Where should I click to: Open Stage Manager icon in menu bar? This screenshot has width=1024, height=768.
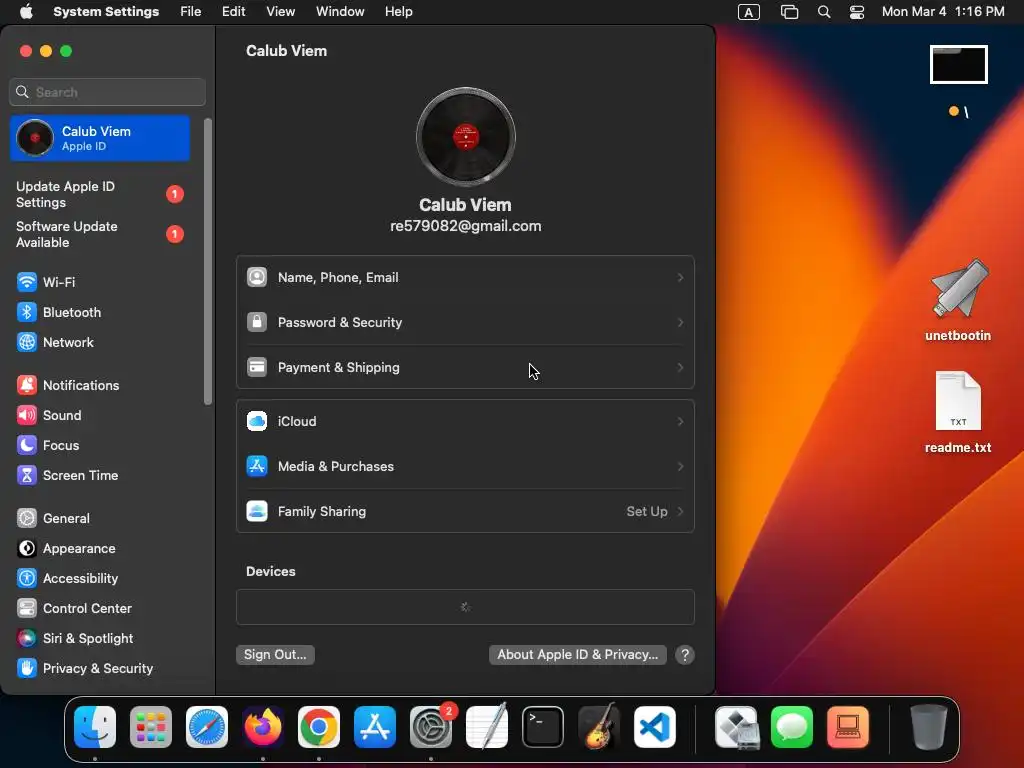click(x=790, y=12)
